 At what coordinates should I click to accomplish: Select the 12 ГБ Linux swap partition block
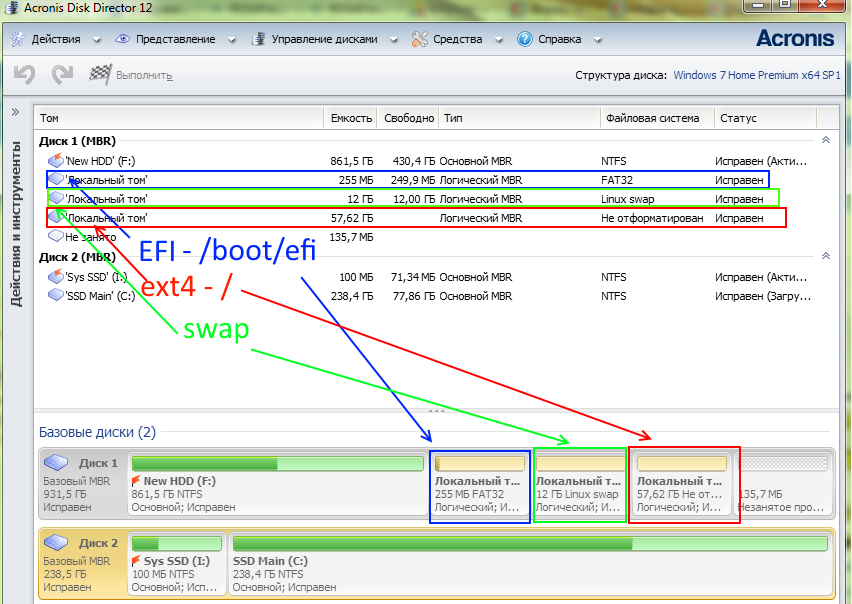(580, 485)
